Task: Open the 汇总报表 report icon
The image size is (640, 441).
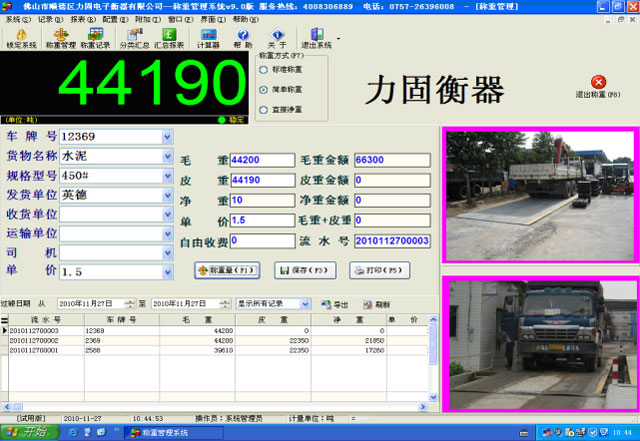Action: pyautogui.click(x=169, y=38)
